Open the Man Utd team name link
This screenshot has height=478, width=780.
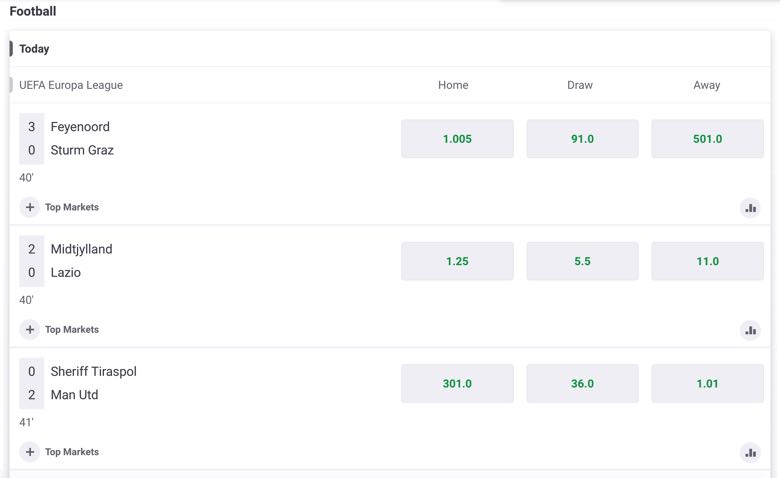click(x=75, y=395)
